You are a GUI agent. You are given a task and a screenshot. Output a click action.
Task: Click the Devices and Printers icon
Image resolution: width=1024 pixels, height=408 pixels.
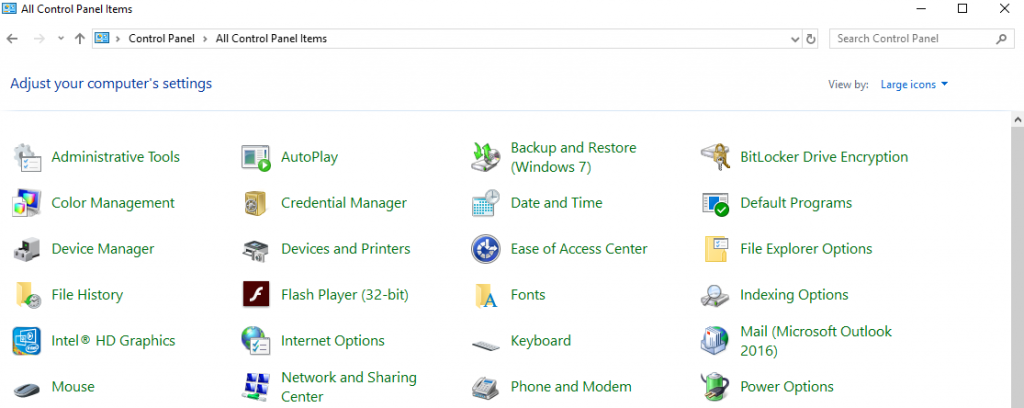coord(255,251)
